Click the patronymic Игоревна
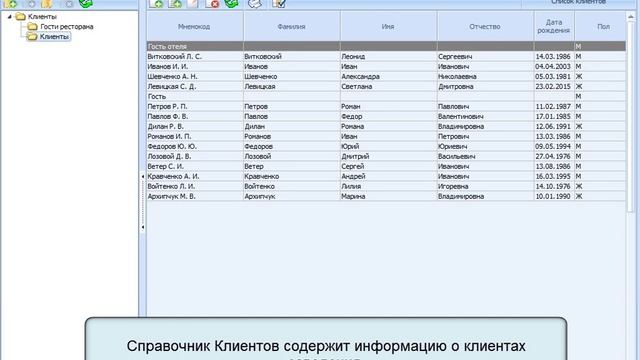Viewport: 640px width, 360px height. coord(453,187)
